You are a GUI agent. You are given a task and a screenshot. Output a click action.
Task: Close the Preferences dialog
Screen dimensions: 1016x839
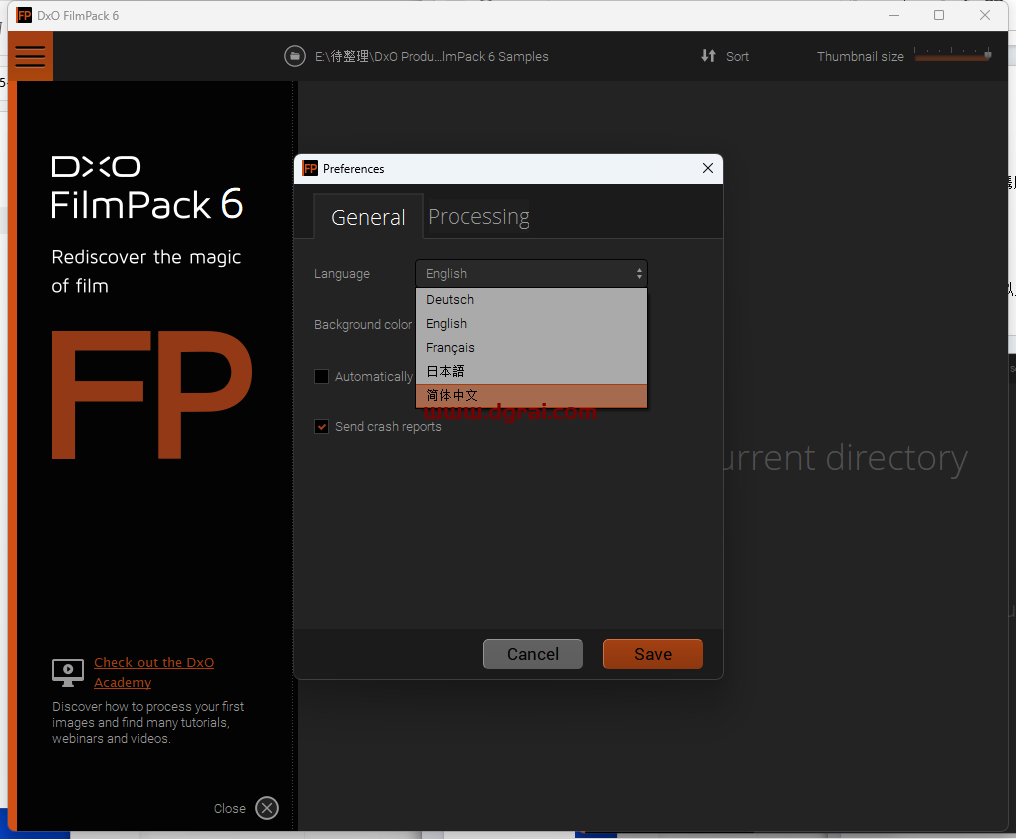(708, 168)
